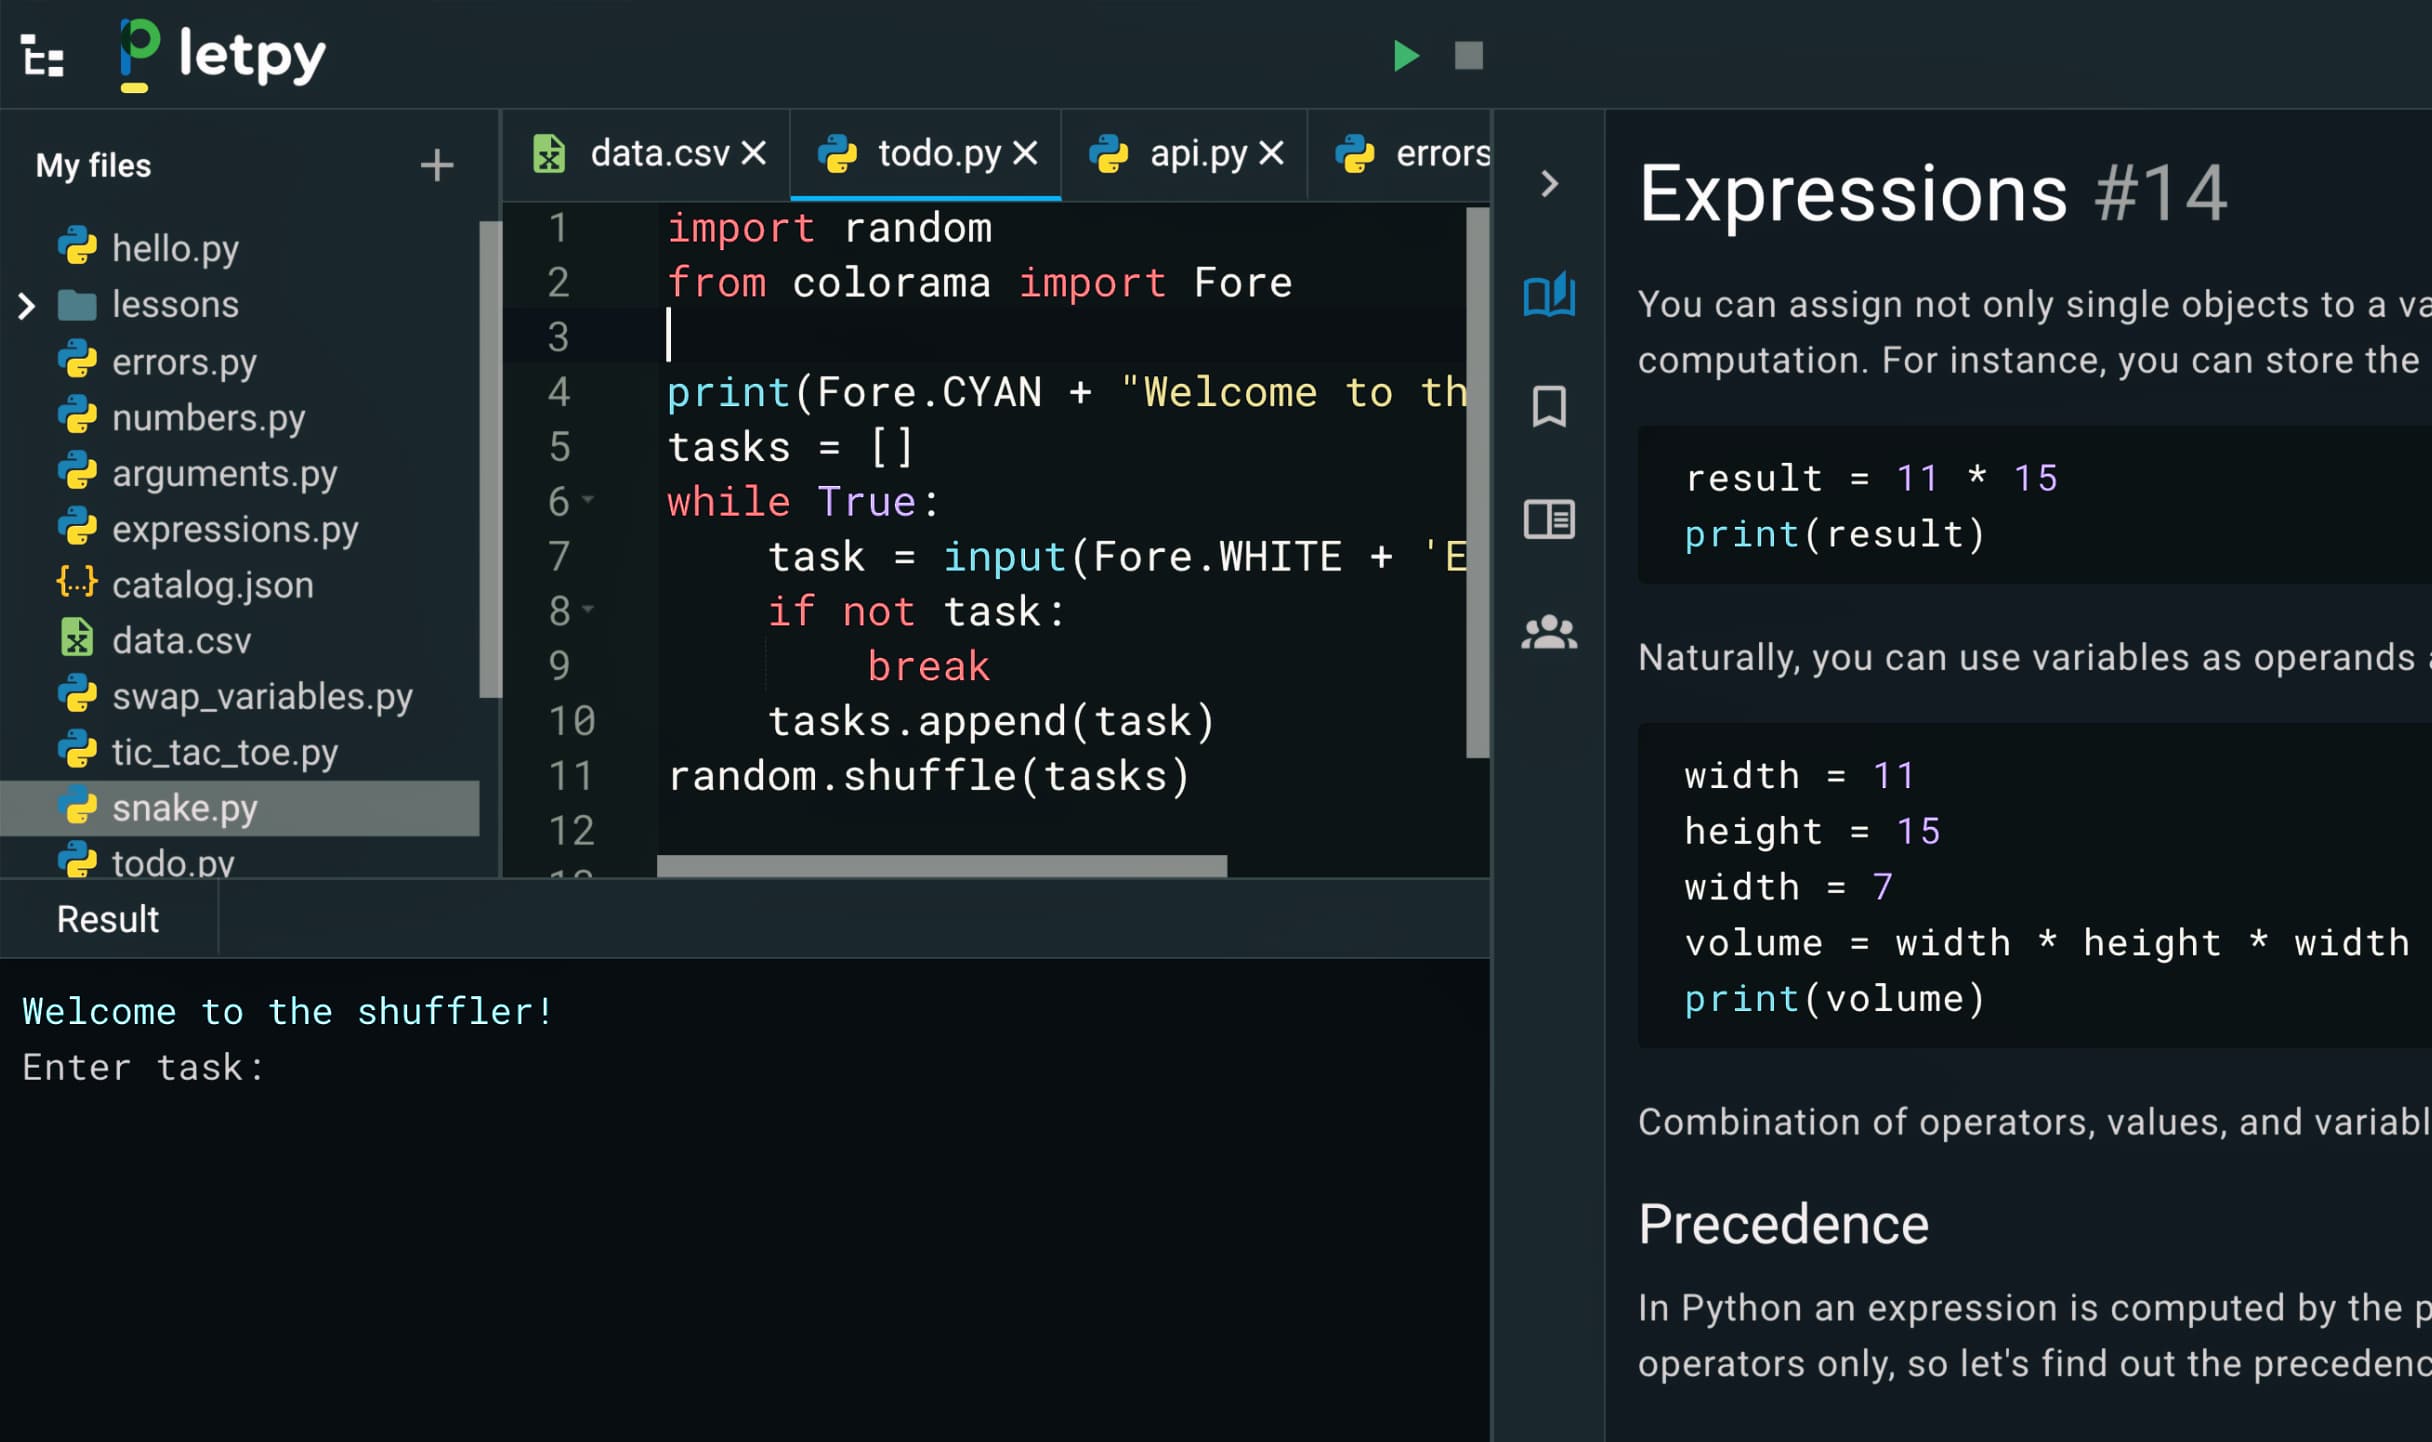Collapse the lesson panel with chevron

(x=1549, y=184)
